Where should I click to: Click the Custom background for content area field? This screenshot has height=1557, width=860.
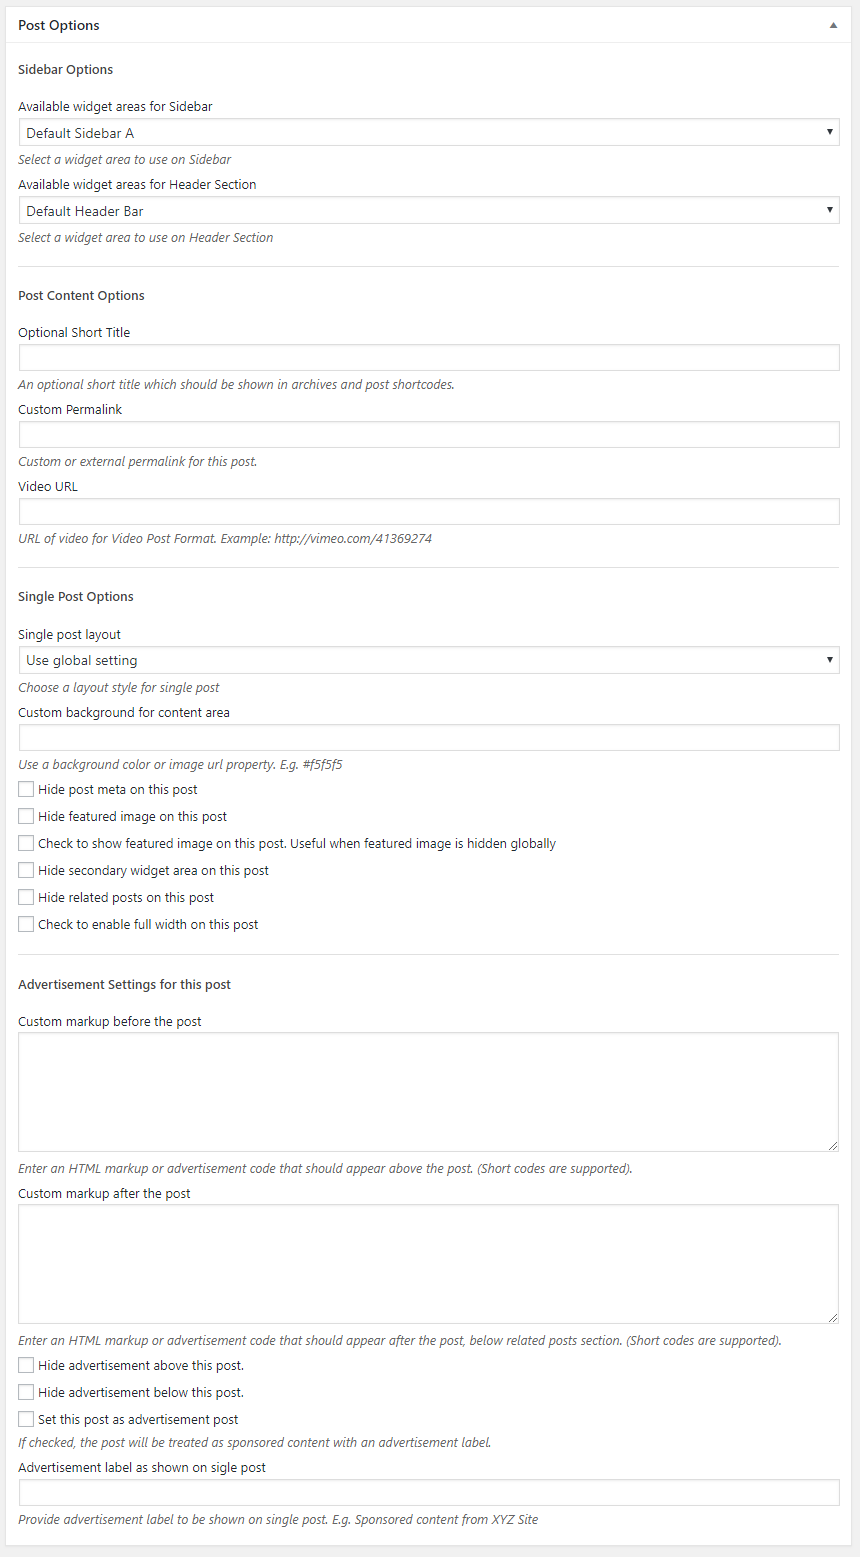[428, 738]
